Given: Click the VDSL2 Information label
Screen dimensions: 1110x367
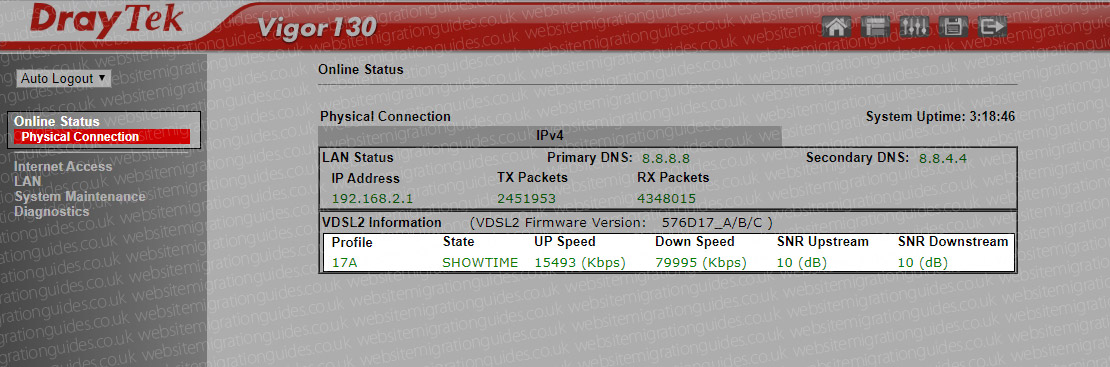Looking at the screenshot, I should (382, 222).
